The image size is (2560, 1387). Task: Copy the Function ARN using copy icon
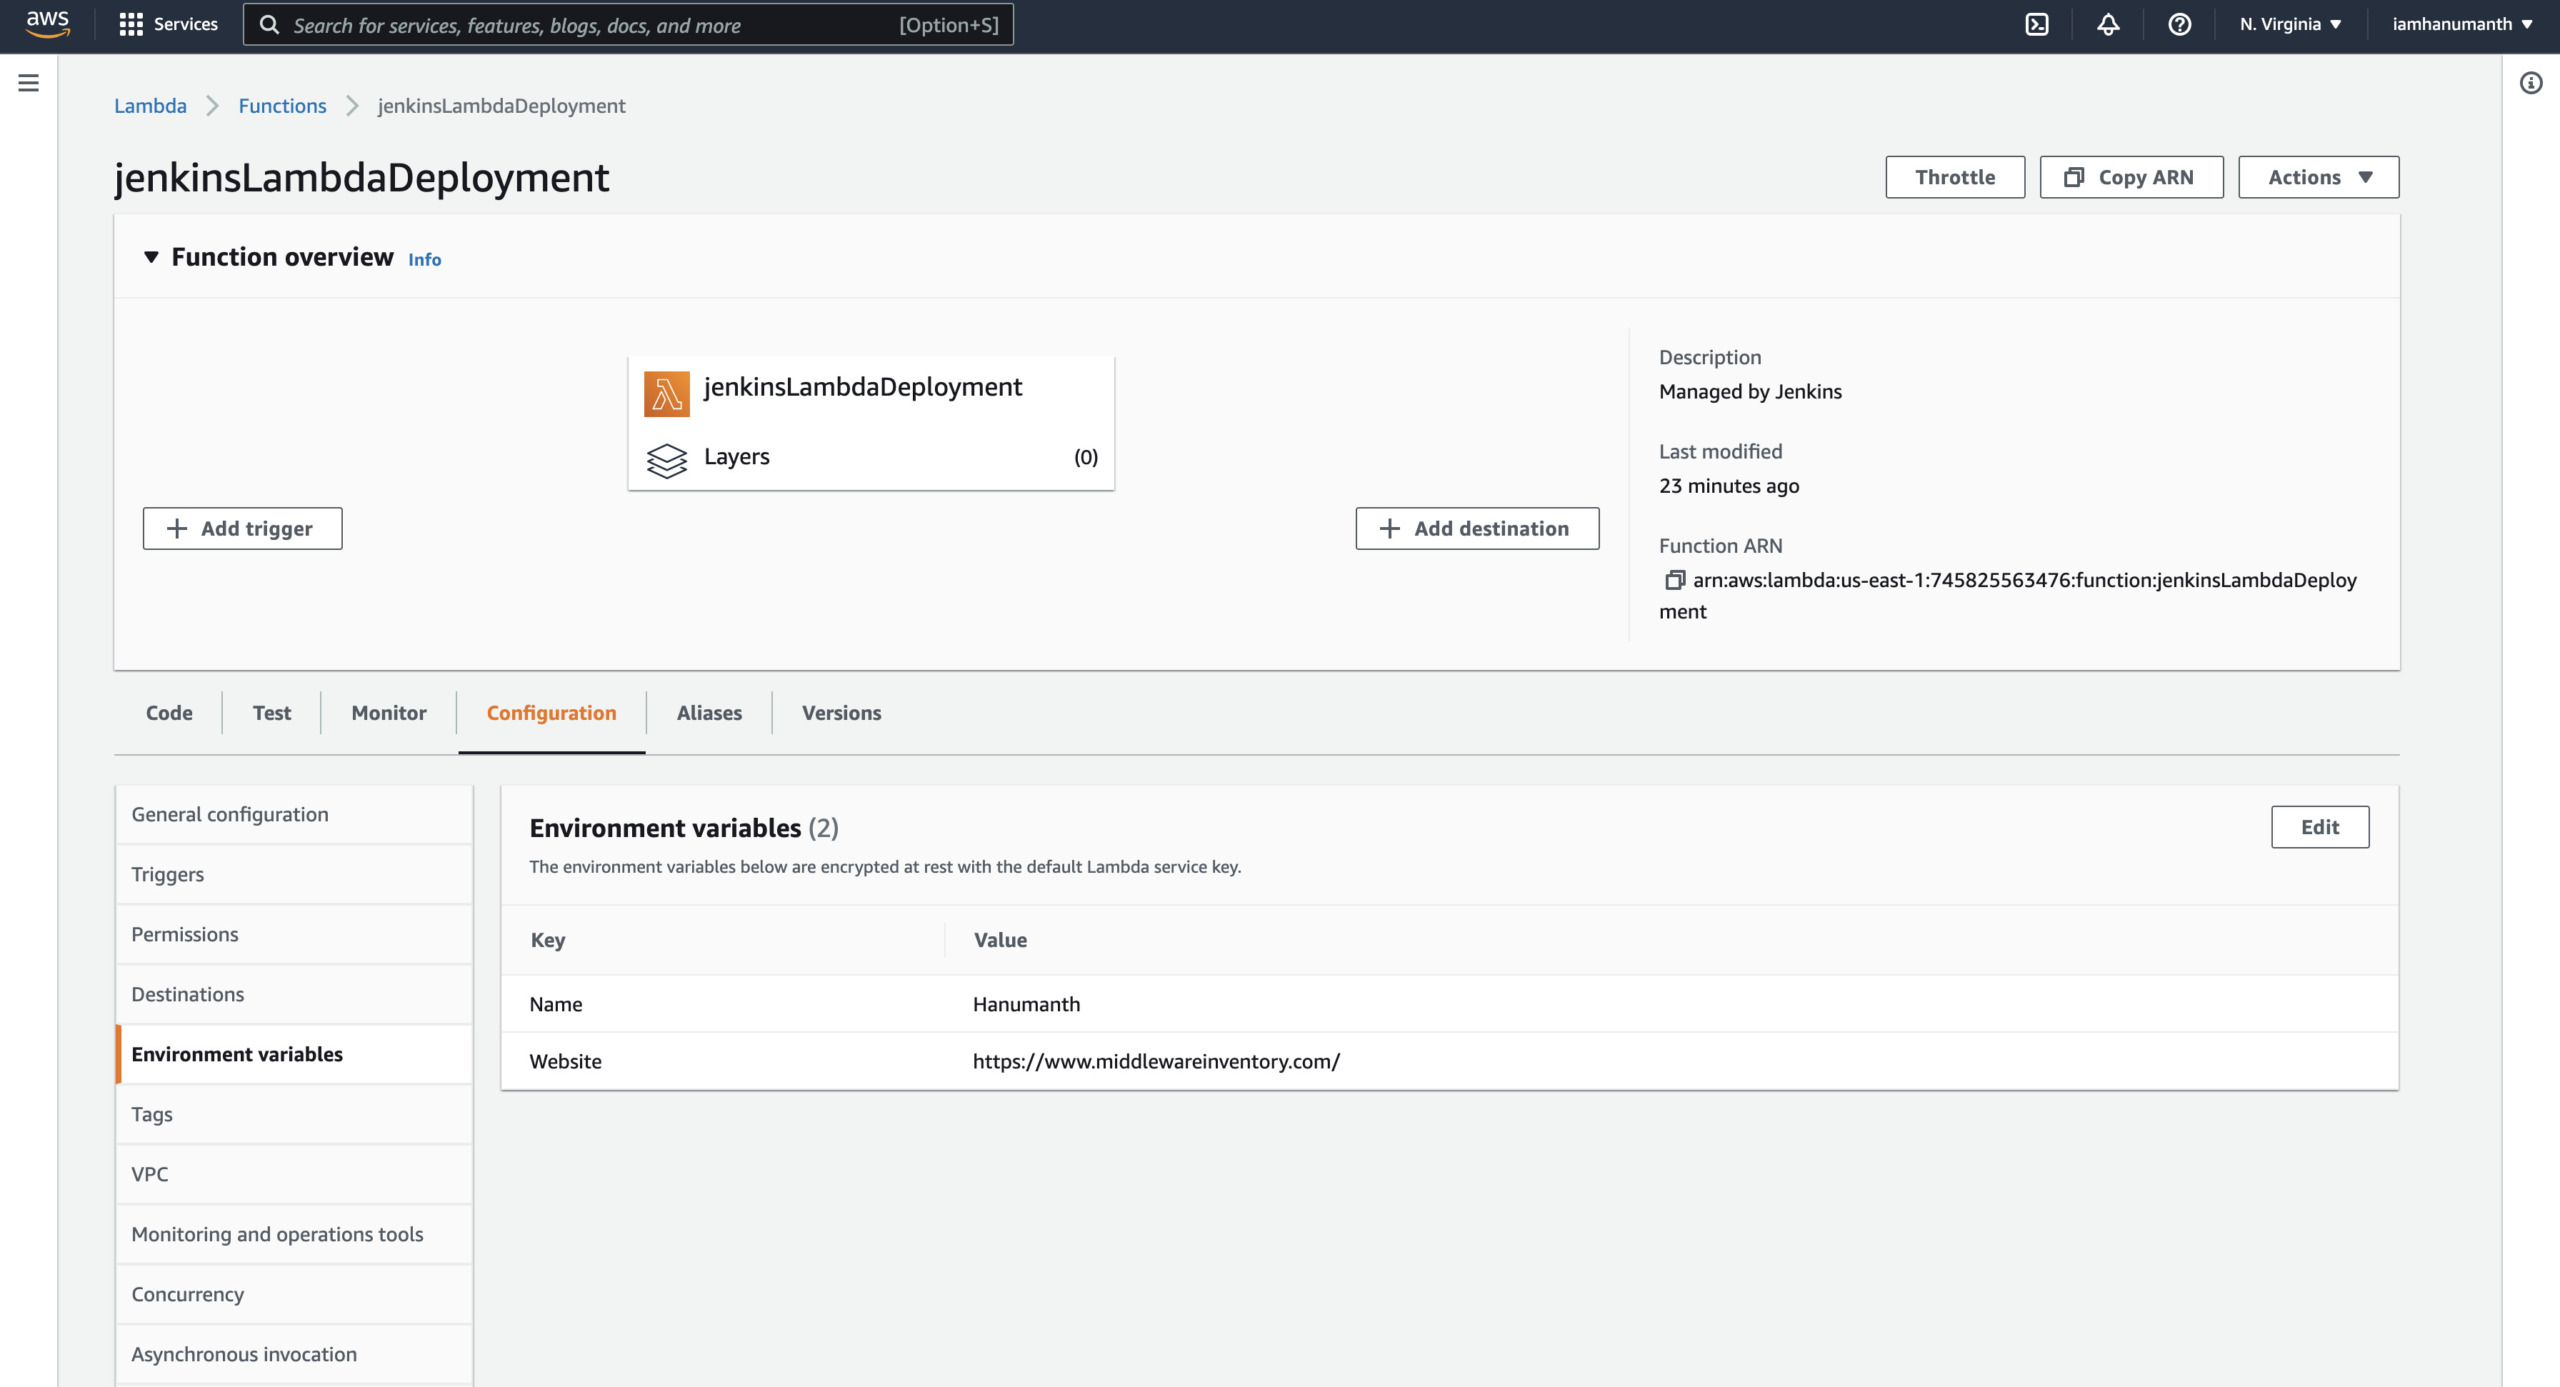(x=1674, y=580)
